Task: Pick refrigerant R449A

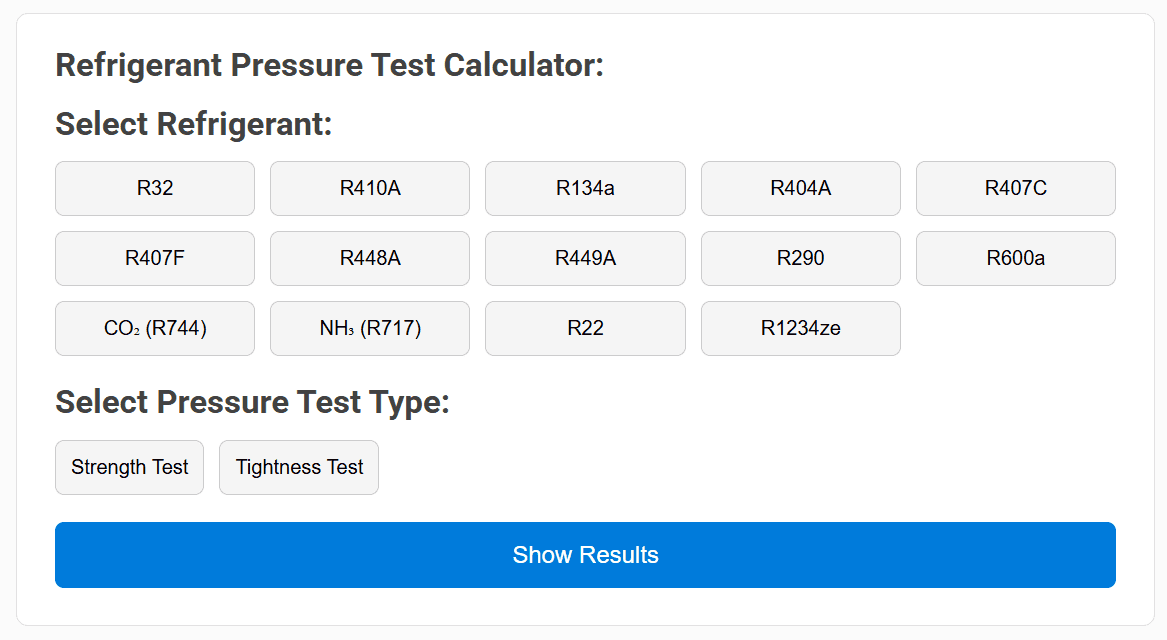Action: tap(585, 258)
